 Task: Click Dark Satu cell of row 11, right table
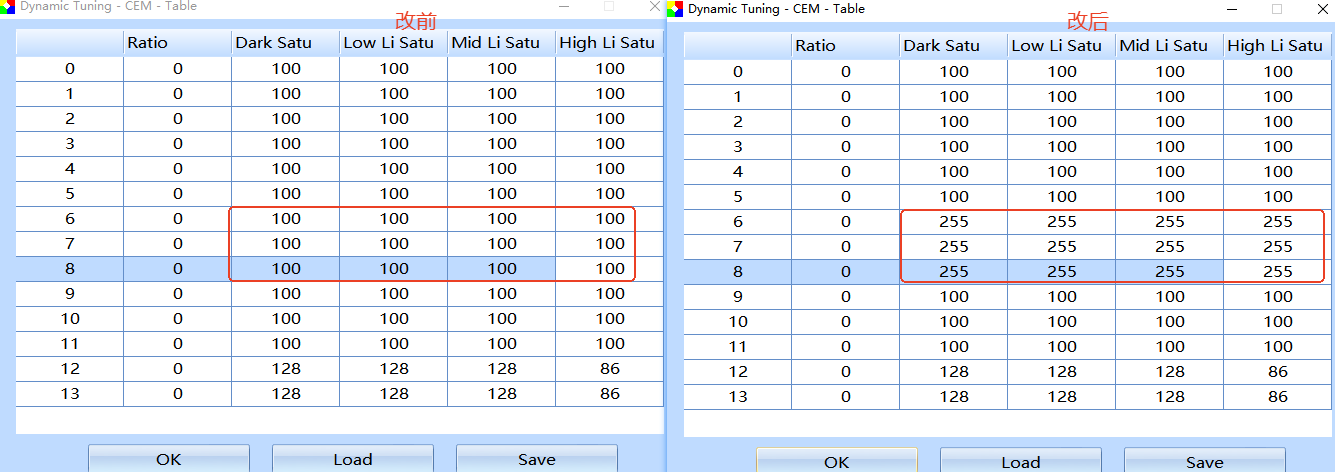[954, 347]
